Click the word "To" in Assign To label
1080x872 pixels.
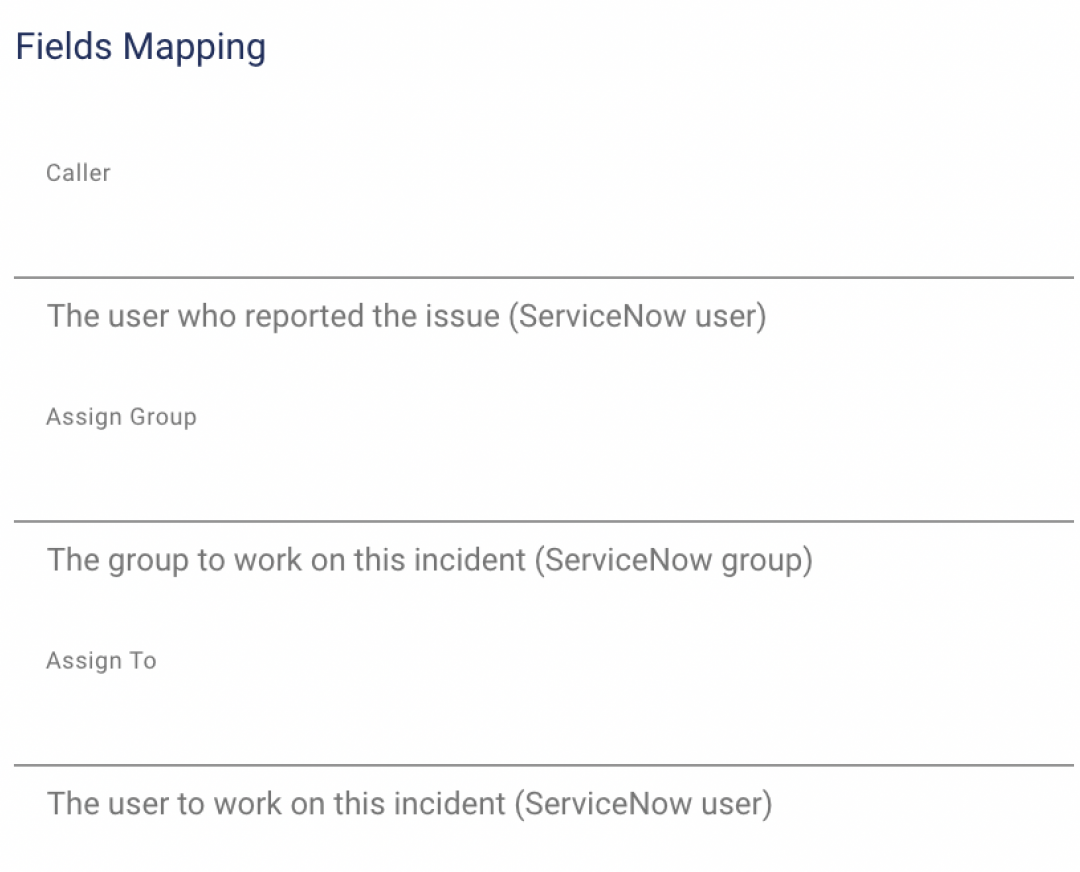143,661
